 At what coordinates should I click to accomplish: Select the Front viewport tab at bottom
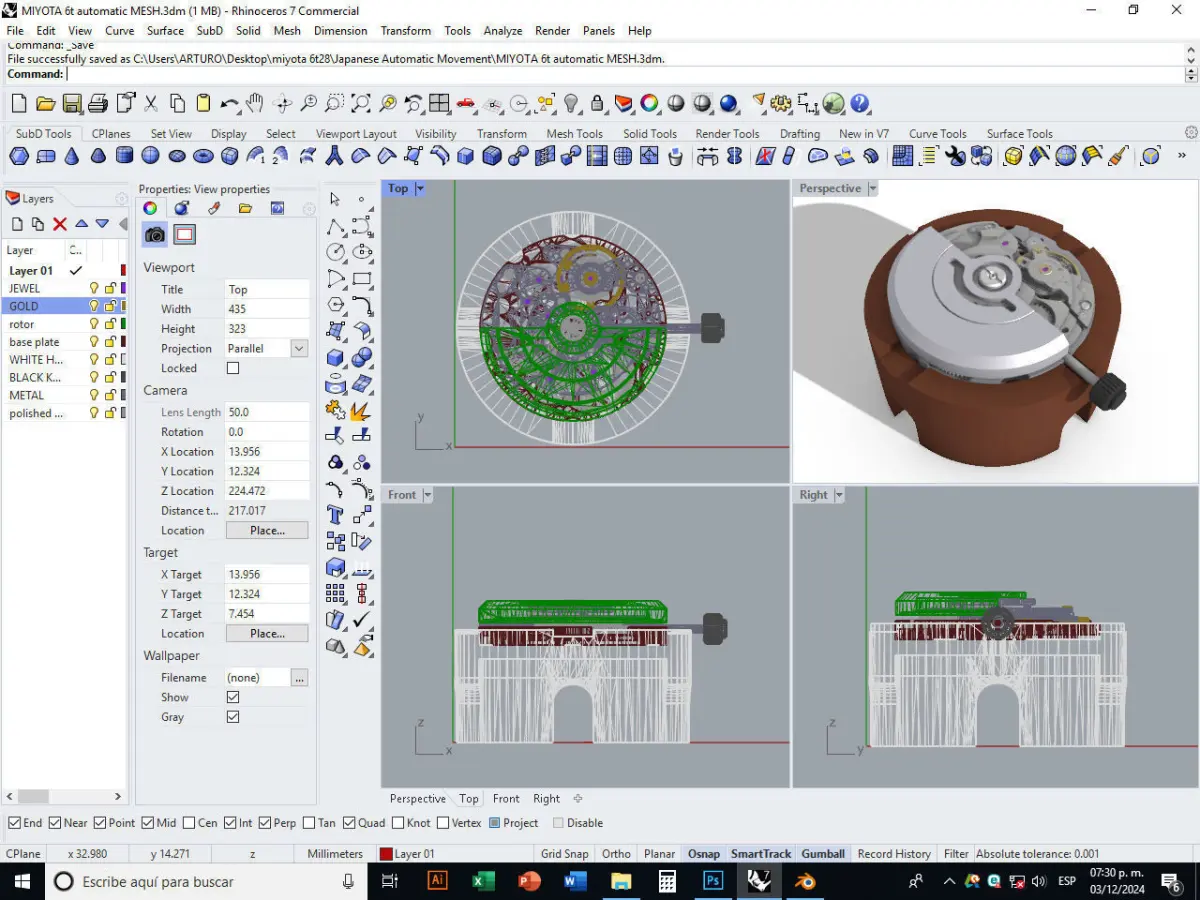coord(506,798)
